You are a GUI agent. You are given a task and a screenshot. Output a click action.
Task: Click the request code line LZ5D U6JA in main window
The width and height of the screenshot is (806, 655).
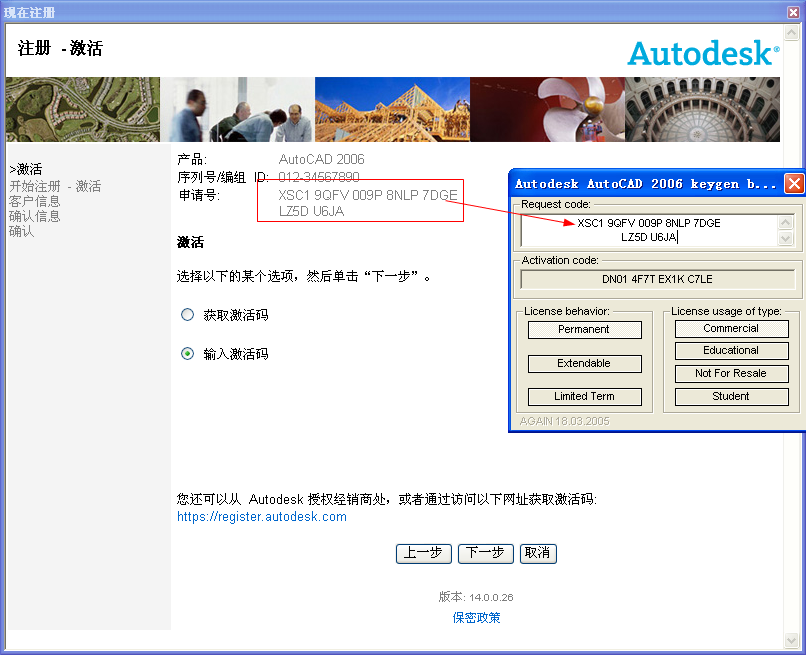click(312, 211)
